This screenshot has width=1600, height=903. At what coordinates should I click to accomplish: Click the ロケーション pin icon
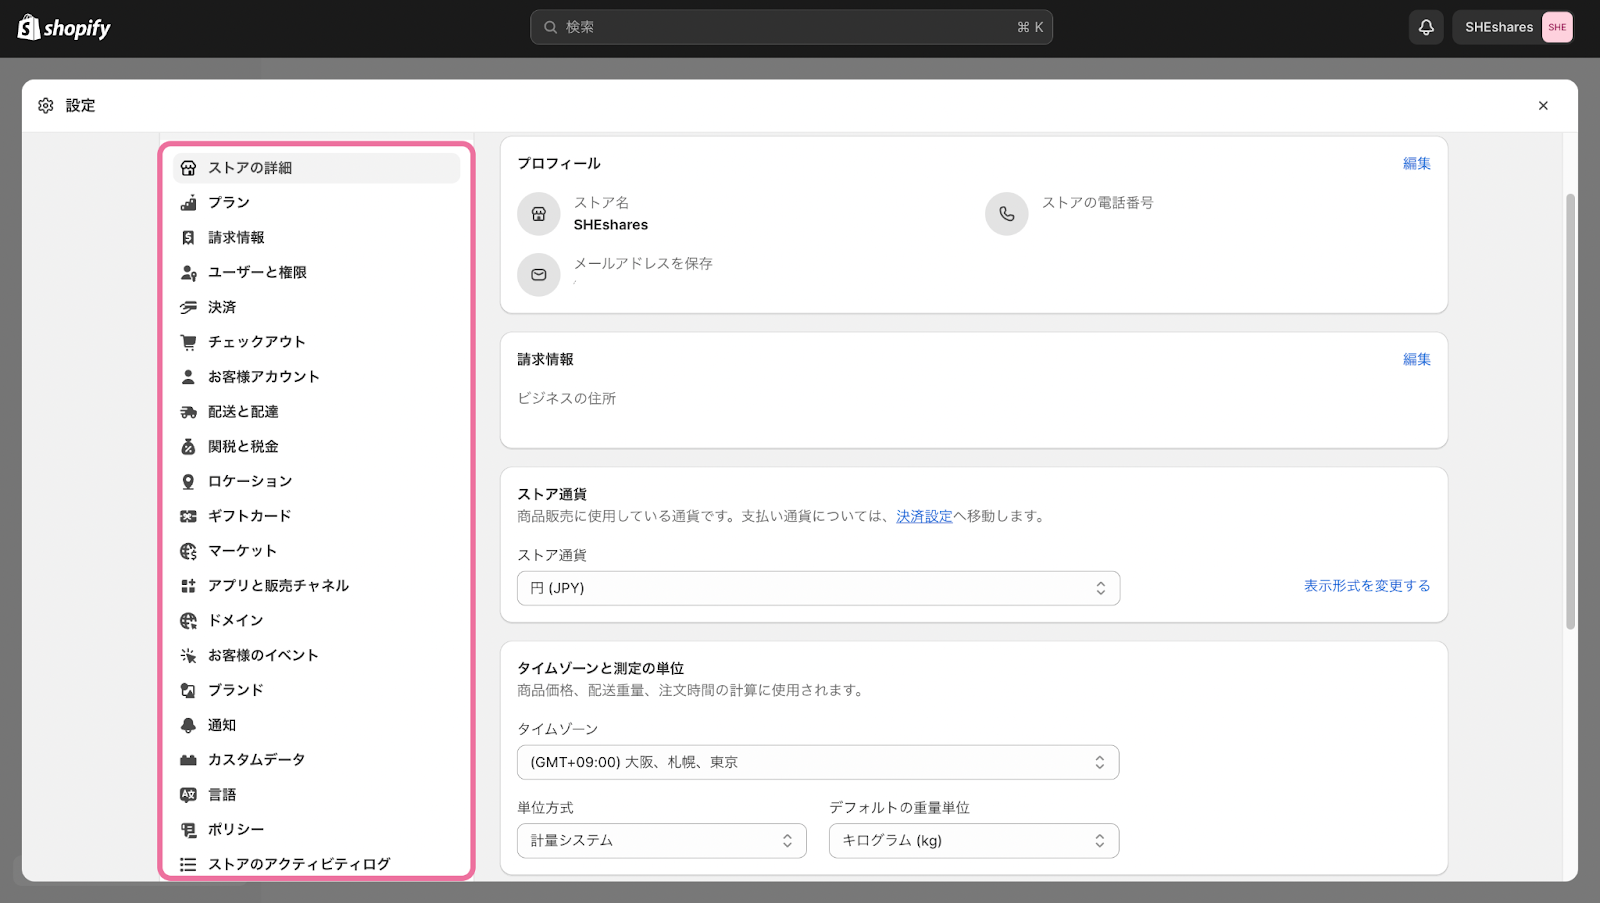click(x=188, y=481)
